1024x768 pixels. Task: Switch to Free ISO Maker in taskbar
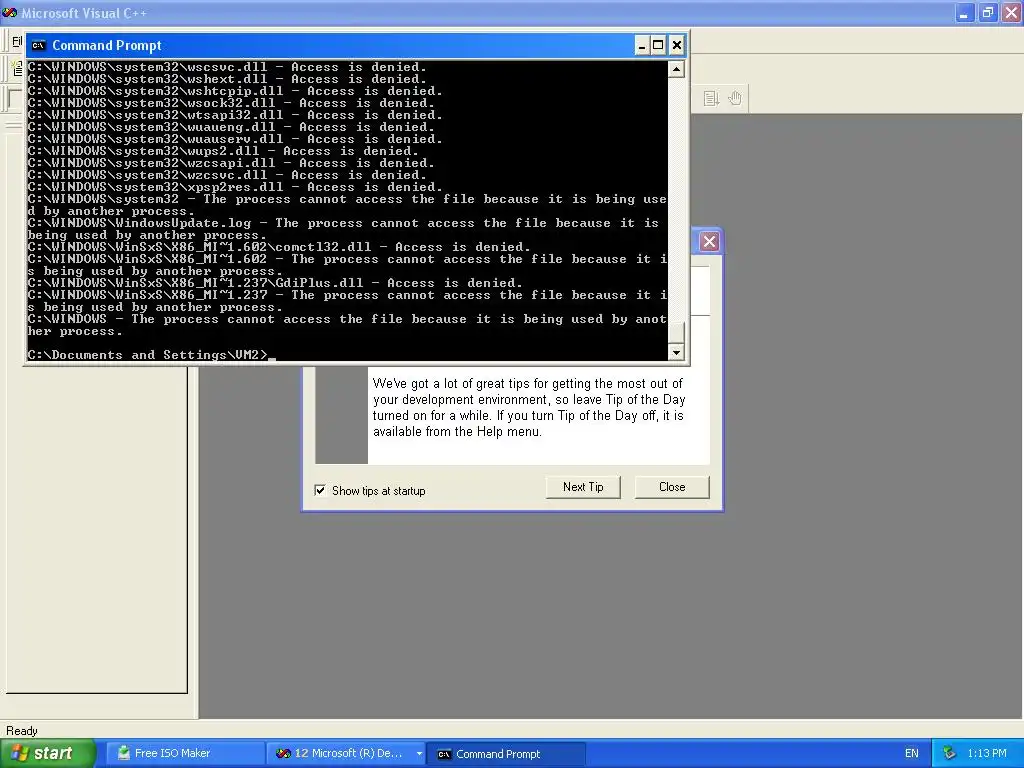185,753
